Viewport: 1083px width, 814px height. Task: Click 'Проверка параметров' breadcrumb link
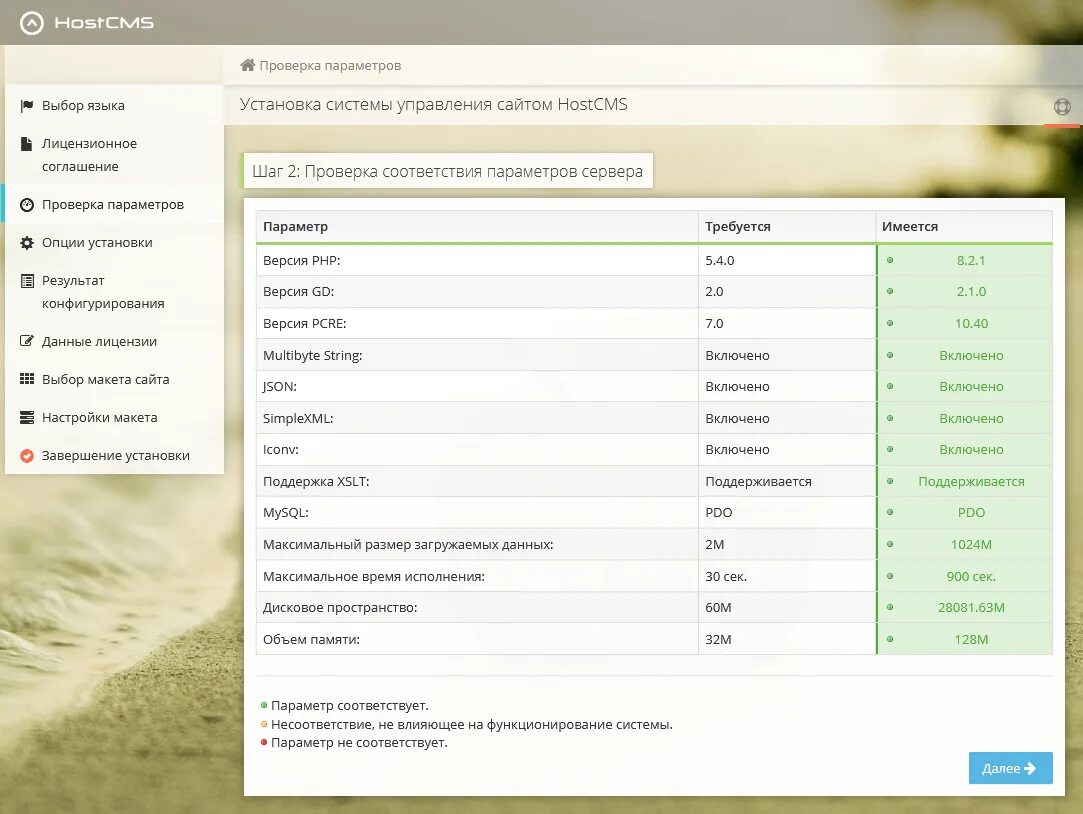coord(330,66)
